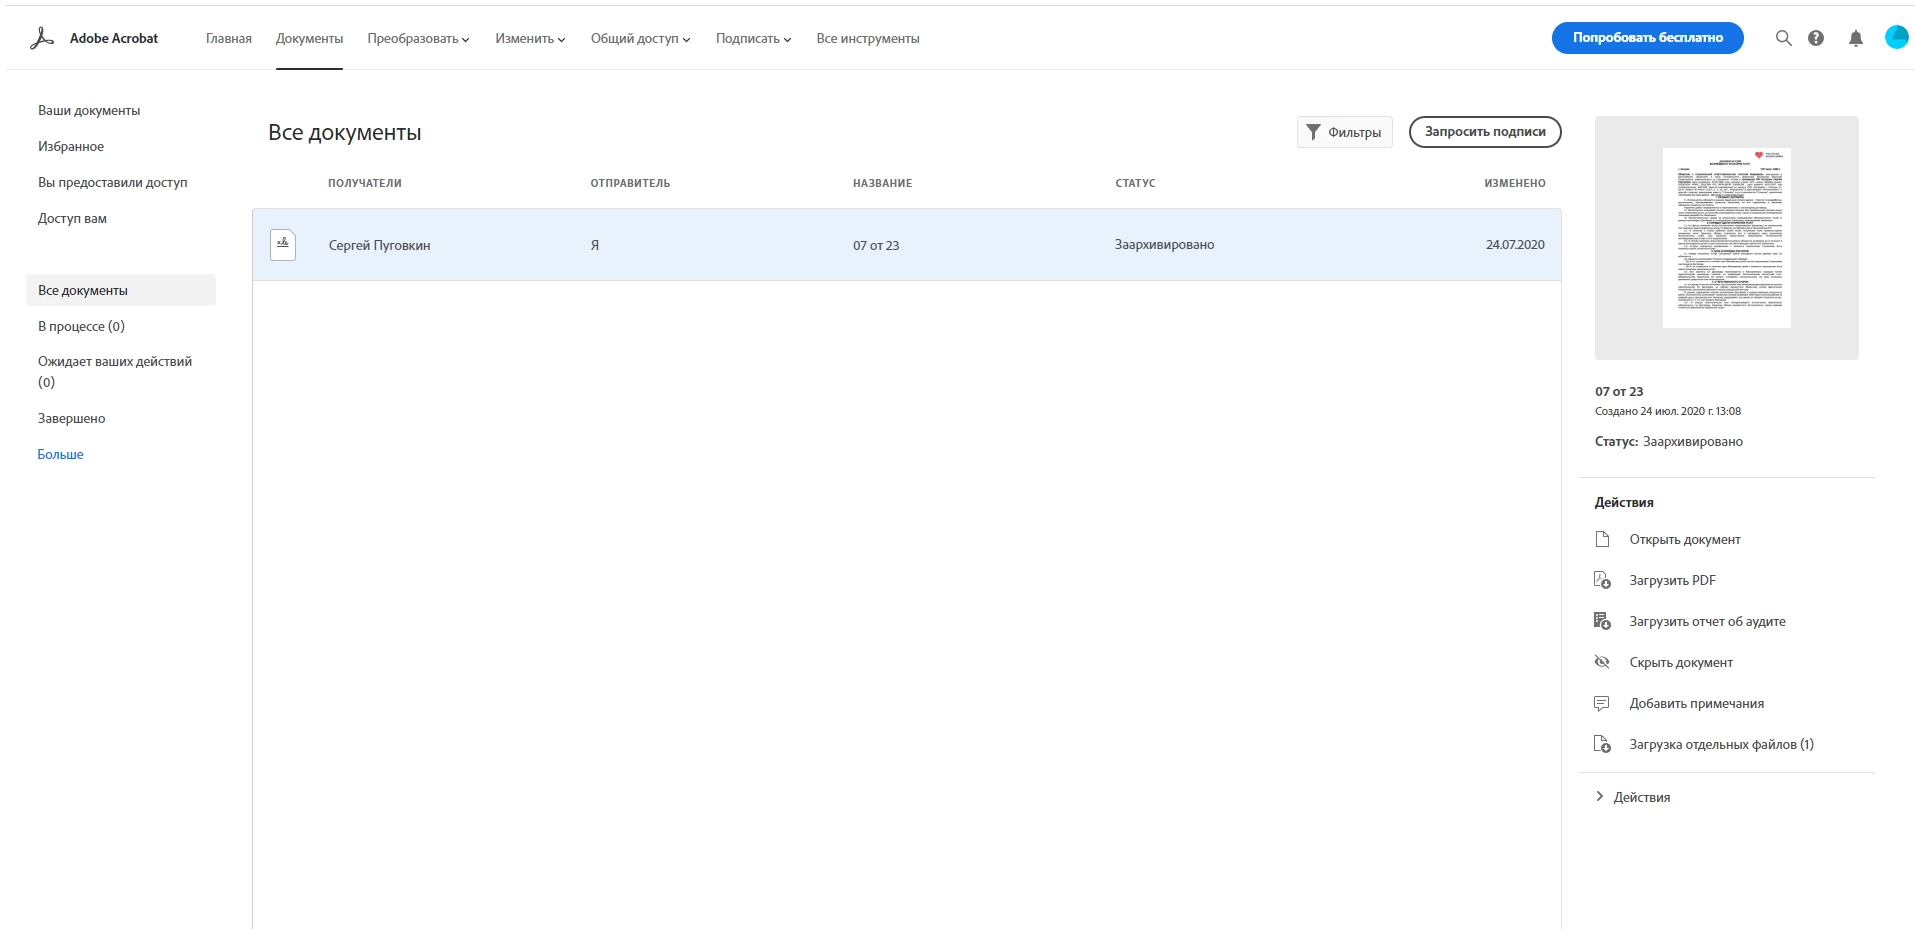The height and width of the screenshot is (929, 1915).
Task: Open the help question mark icon
Action: (1816, 38)
